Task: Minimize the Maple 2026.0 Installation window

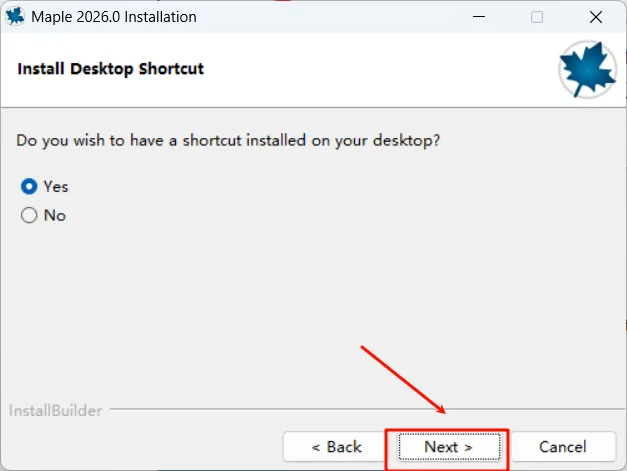Action: [x=479, y=17]
